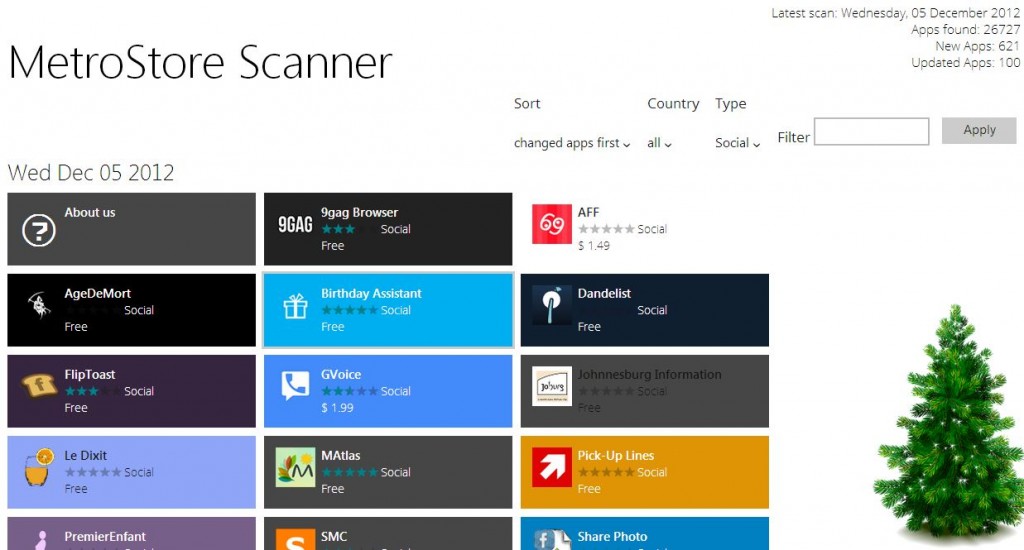Click the PremierEnfant figure icon
The image size is (1024, 550).
coord(42,540)
